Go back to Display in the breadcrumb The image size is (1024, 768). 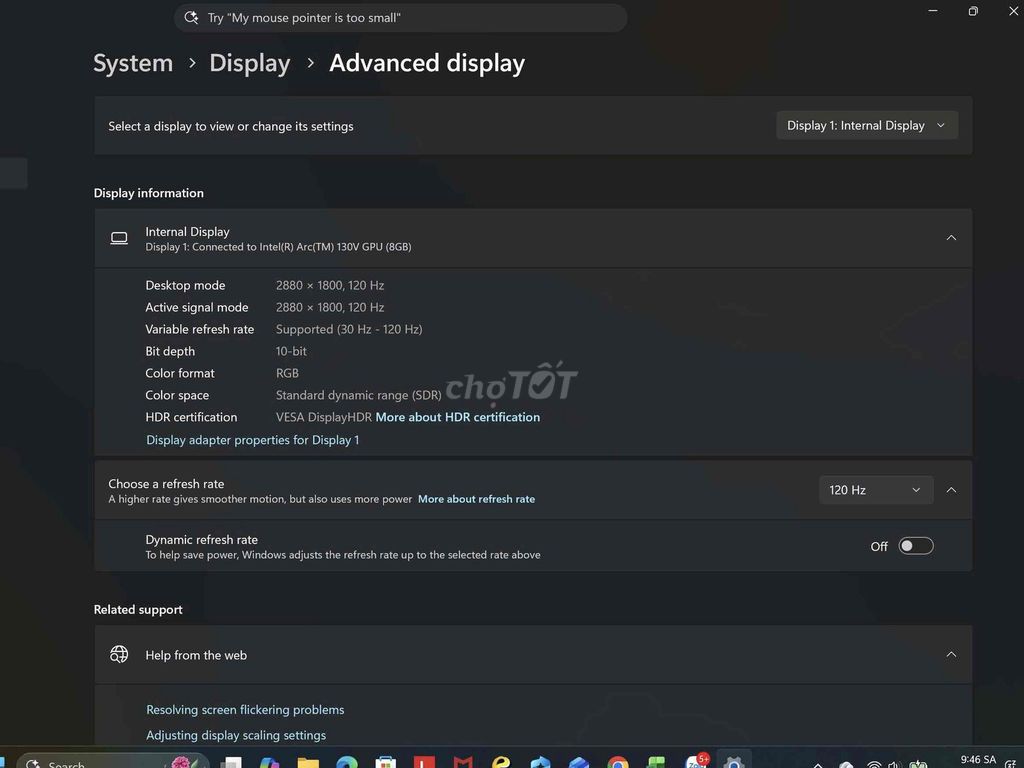tap(249, 63)
